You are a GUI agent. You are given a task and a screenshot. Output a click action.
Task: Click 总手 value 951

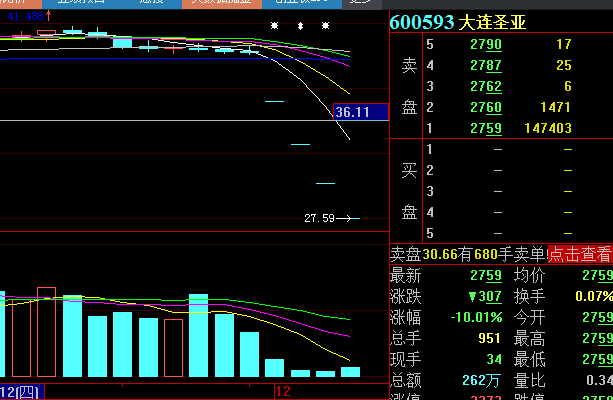(489, 338)
